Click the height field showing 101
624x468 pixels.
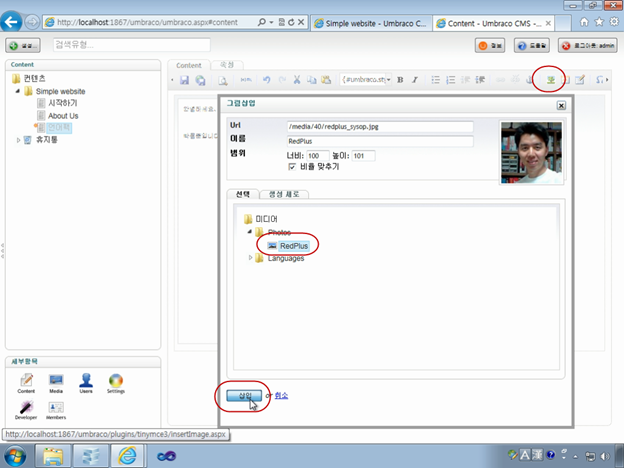pos(363,156)
